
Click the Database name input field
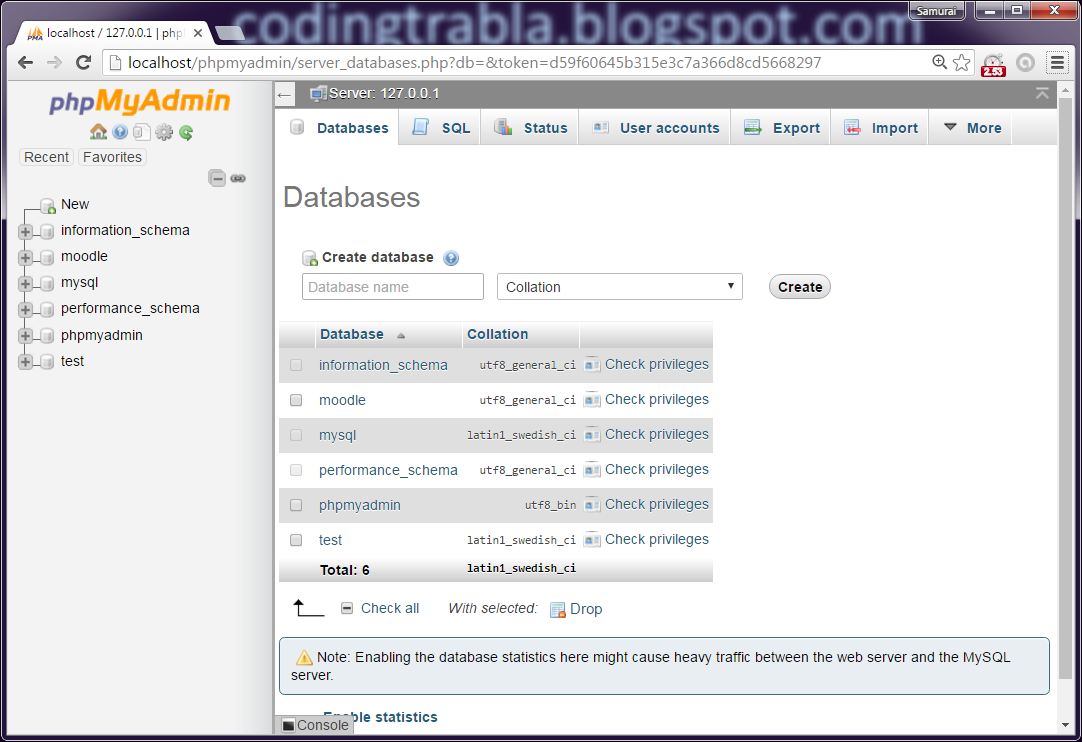393,286
